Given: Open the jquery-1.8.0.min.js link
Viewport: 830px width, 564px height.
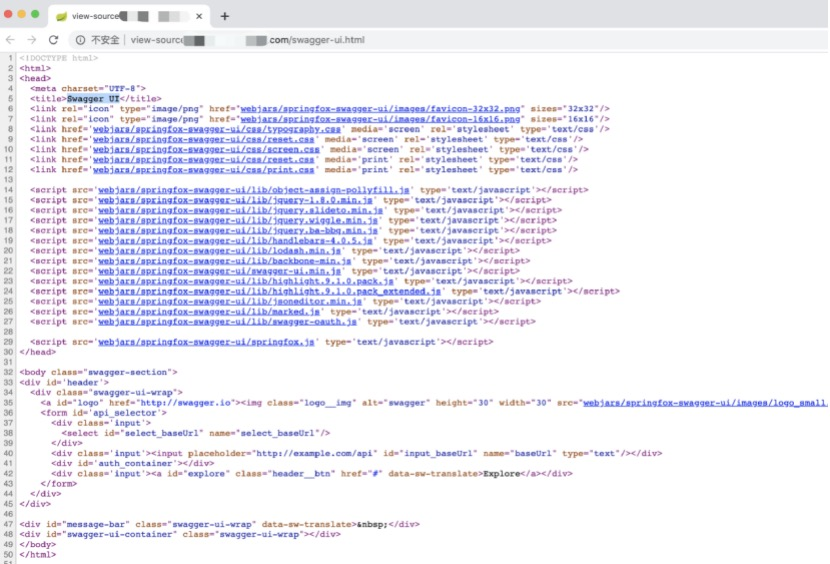Looking at the screenshot, I should click(235, 200).
